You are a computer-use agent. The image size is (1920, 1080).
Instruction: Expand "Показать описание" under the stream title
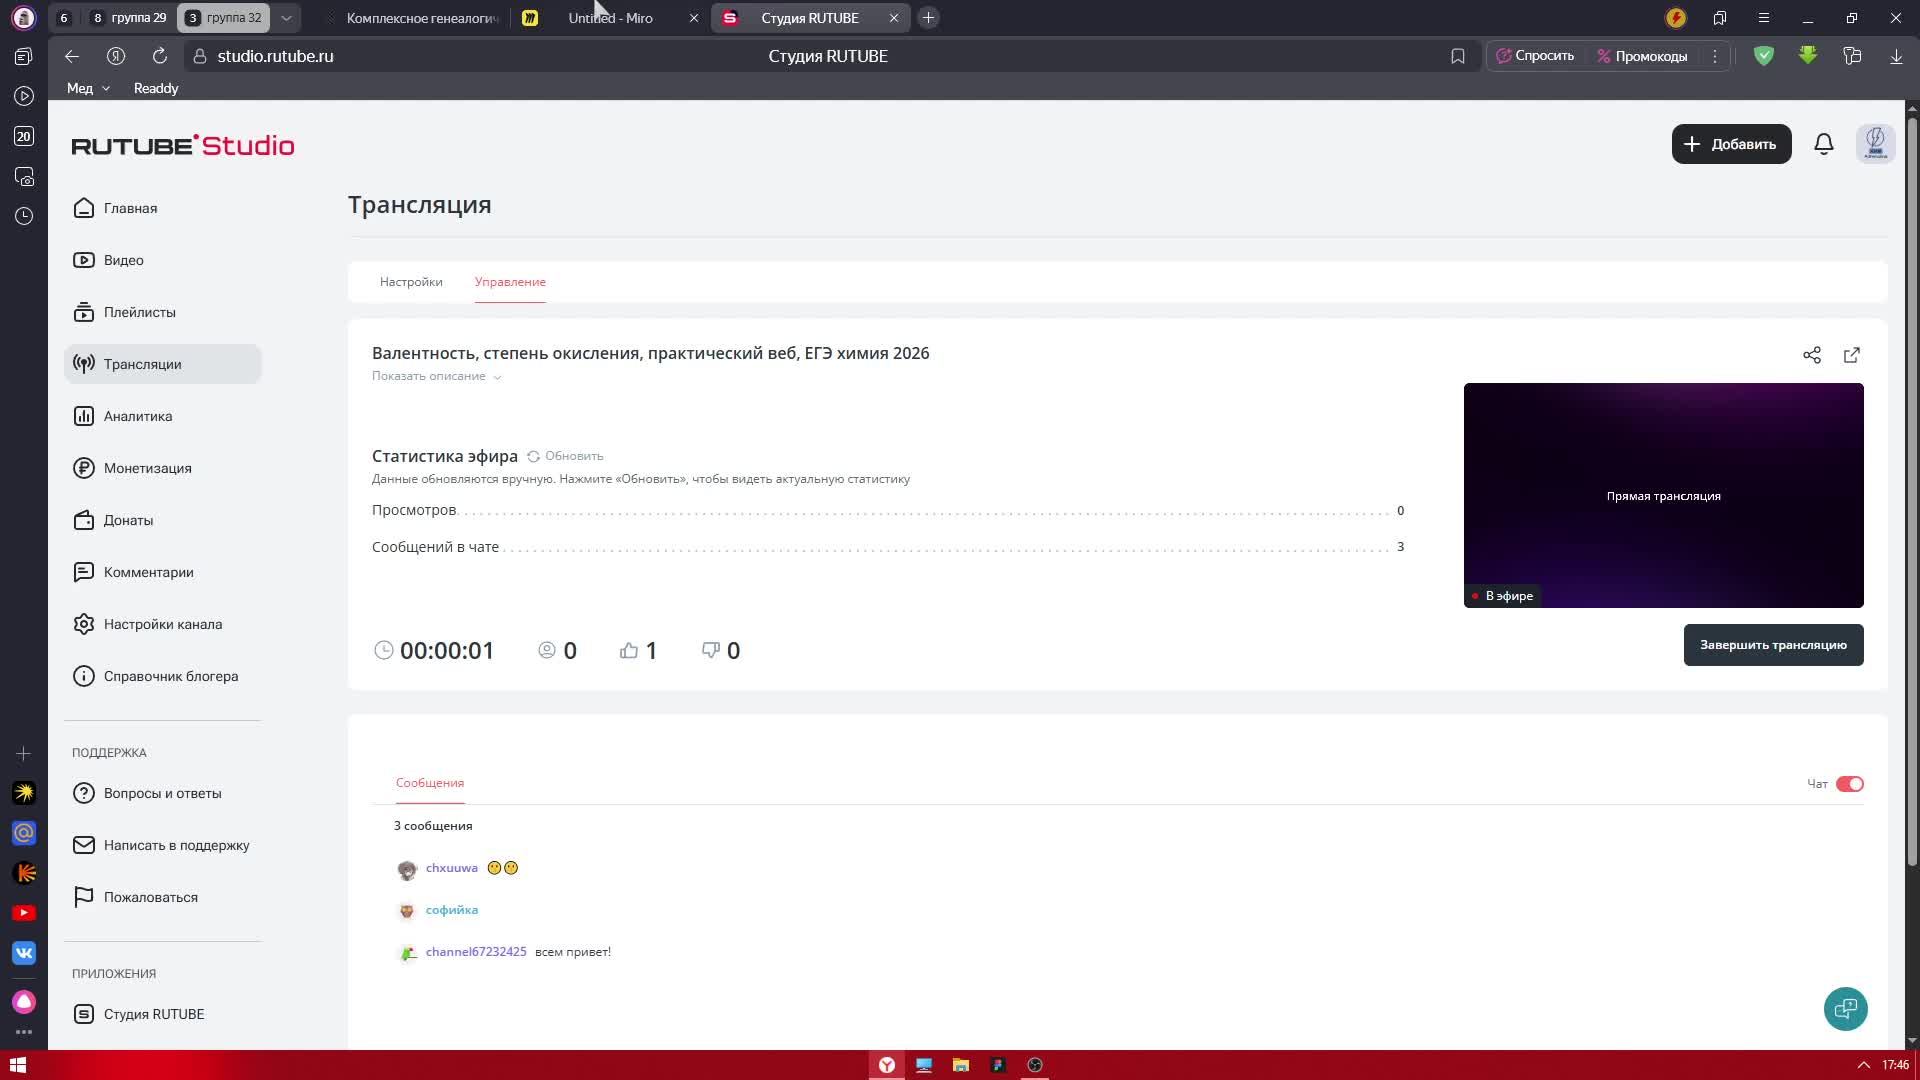[x=436, y=376]
